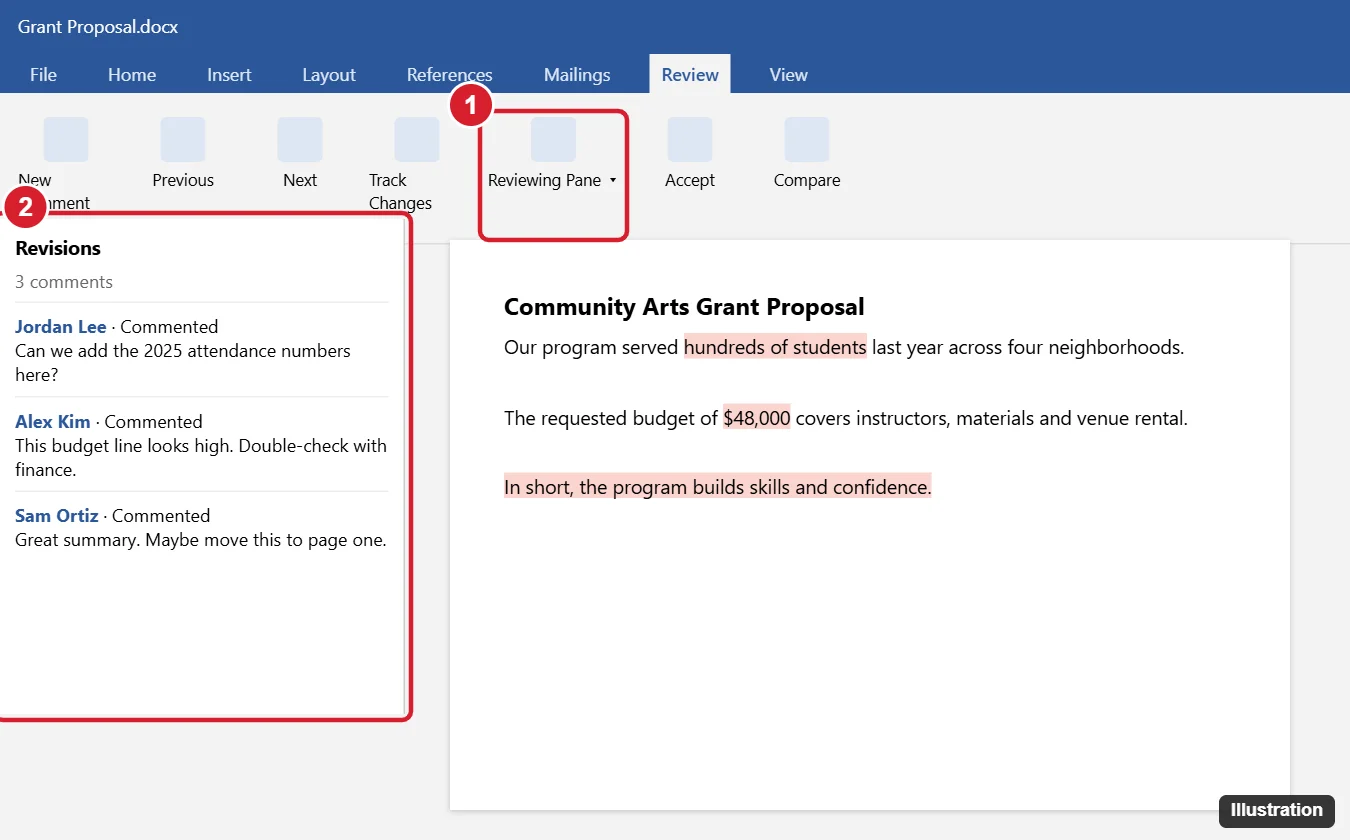Switch to the Layout tab
The width and height of the screenshot is (1350, 840).
(329, 74)
